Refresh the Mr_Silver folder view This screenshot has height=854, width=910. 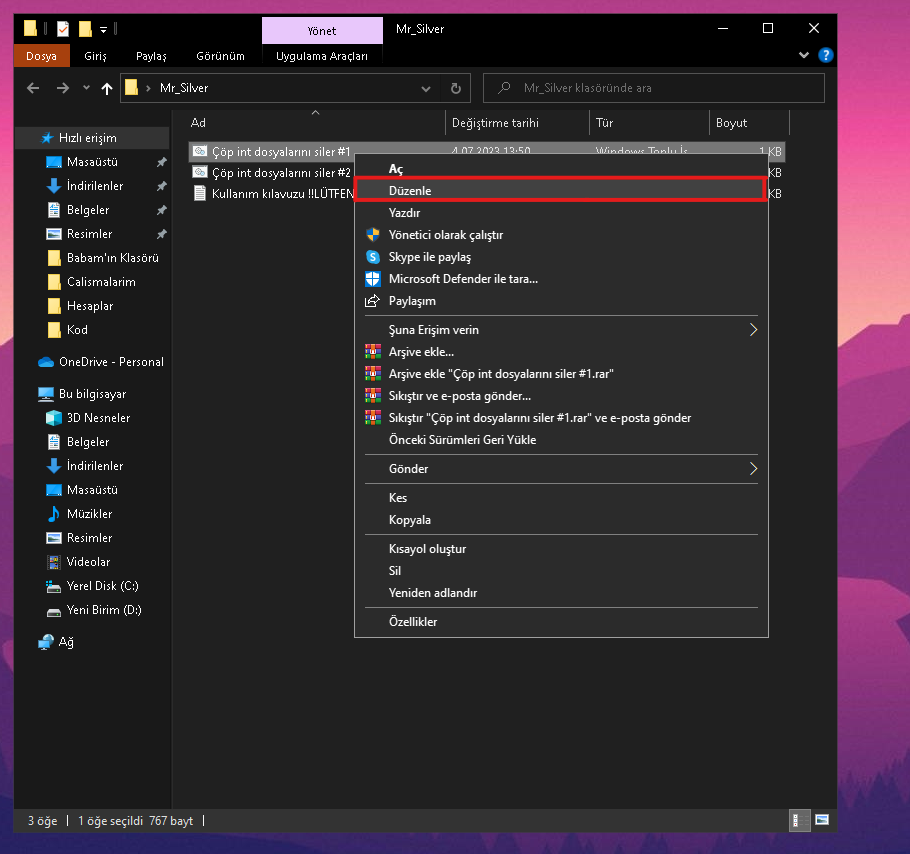coord(456,88)
